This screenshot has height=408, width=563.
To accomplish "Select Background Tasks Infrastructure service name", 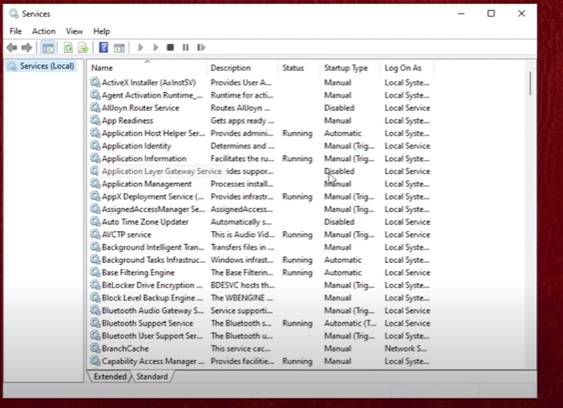I will [x=154, y=260].
